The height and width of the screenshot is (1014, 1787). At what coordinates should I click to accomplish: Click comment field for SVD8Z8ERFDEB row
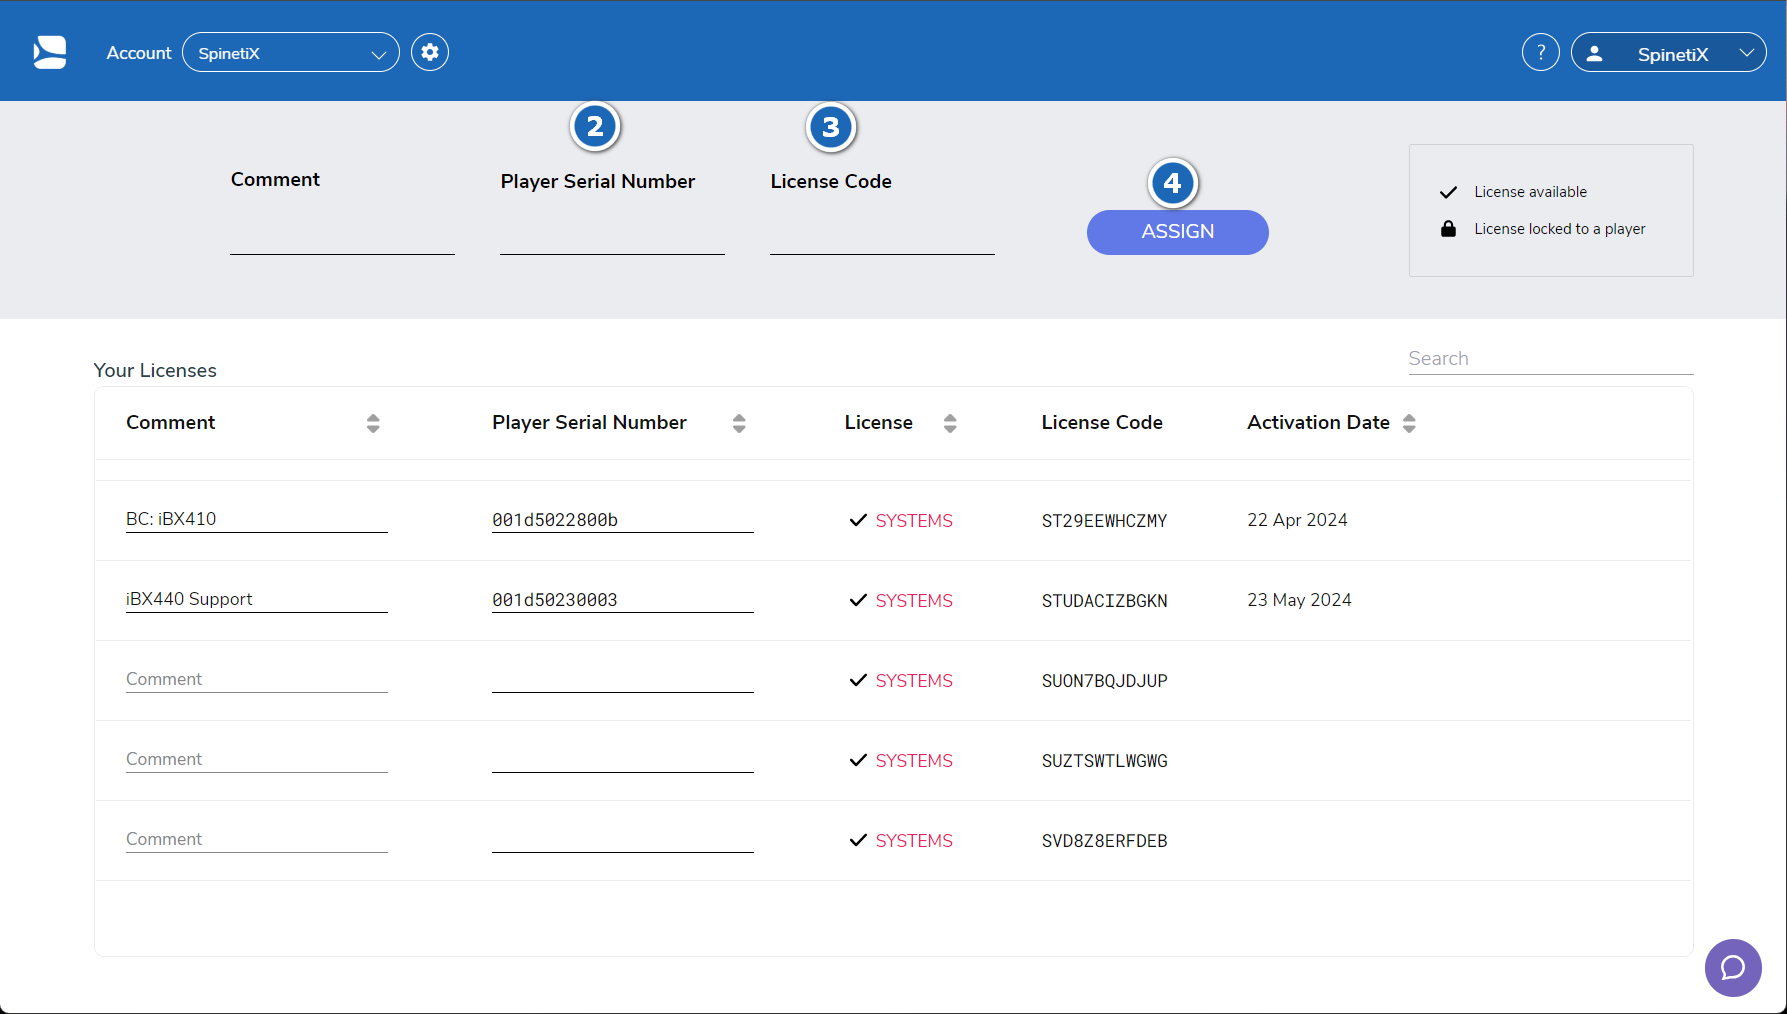pyautogui.click(x=257, y=839)
